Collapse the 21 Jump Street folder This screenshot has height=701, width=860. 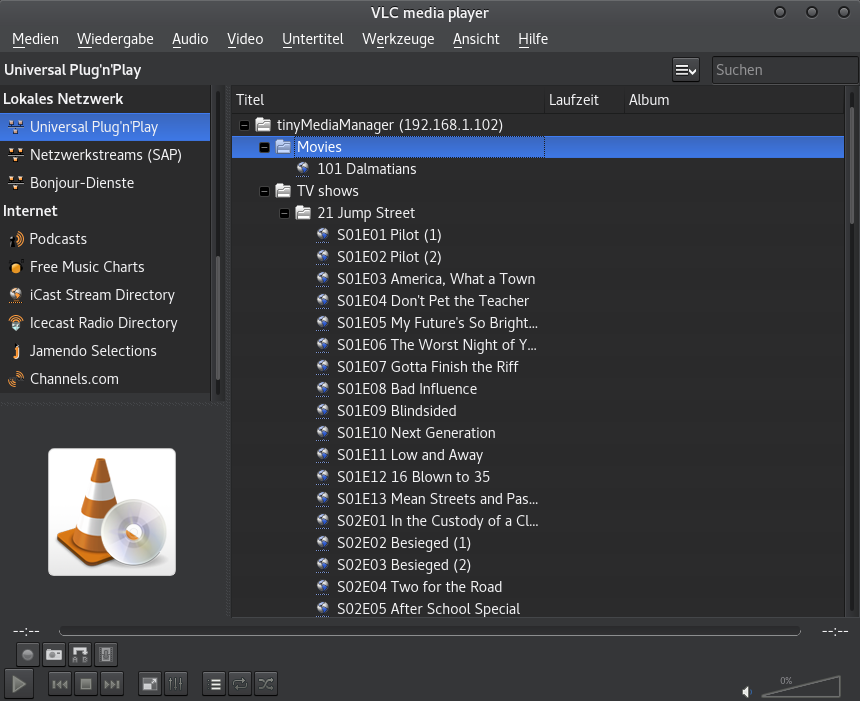[285, 213]
